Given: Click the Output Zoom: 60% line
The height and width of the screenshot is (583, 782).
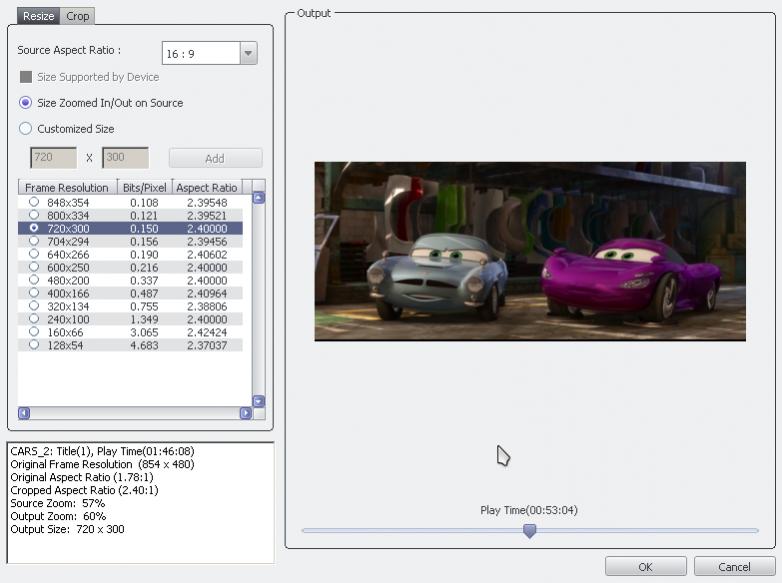Looking at the screenshot, I should 58,516.
